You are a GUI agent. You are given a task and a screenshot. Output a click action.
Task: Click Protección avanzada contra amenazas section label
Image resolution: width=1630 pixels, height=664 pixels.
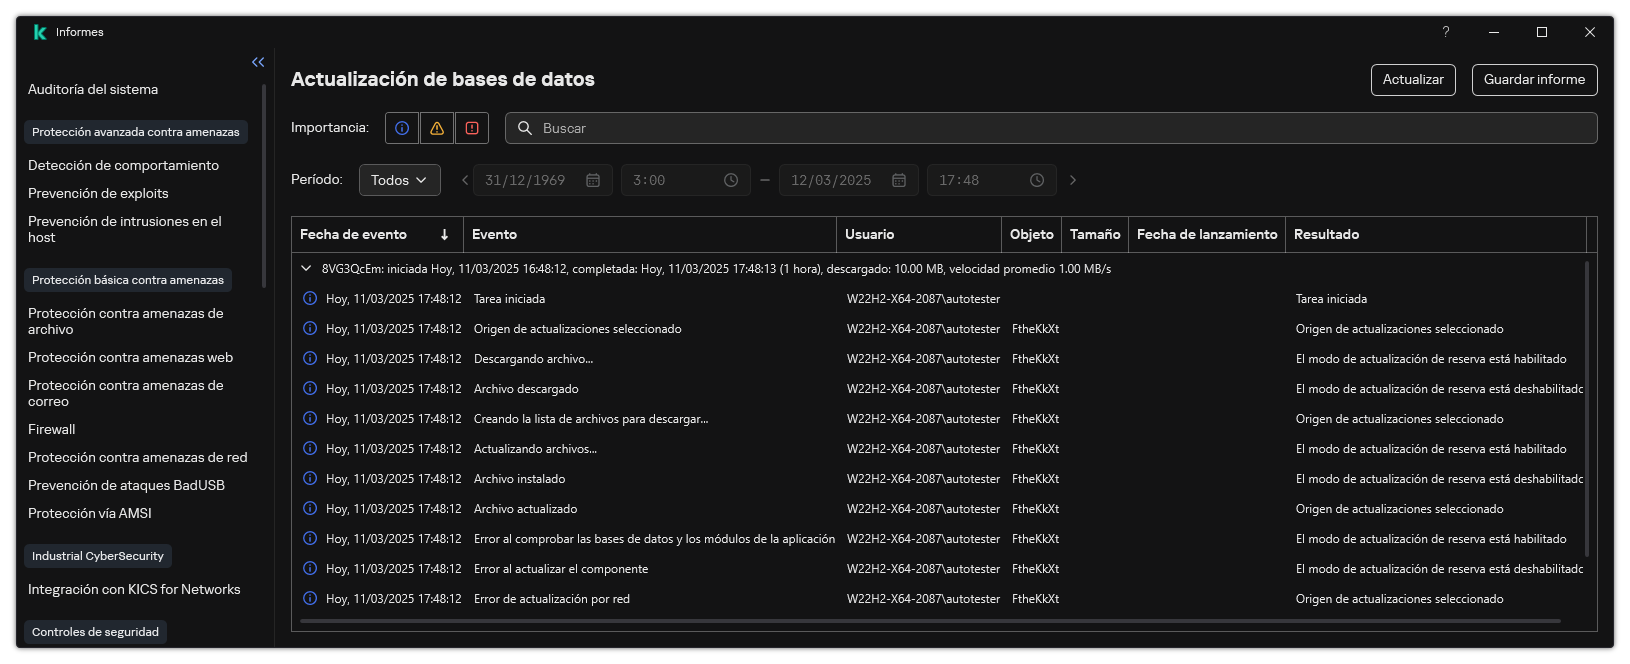136,132
